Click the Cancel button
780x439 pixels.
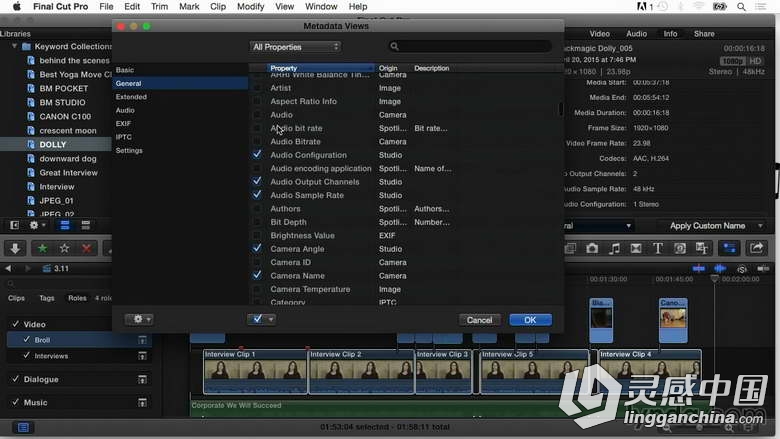(479, 320)
